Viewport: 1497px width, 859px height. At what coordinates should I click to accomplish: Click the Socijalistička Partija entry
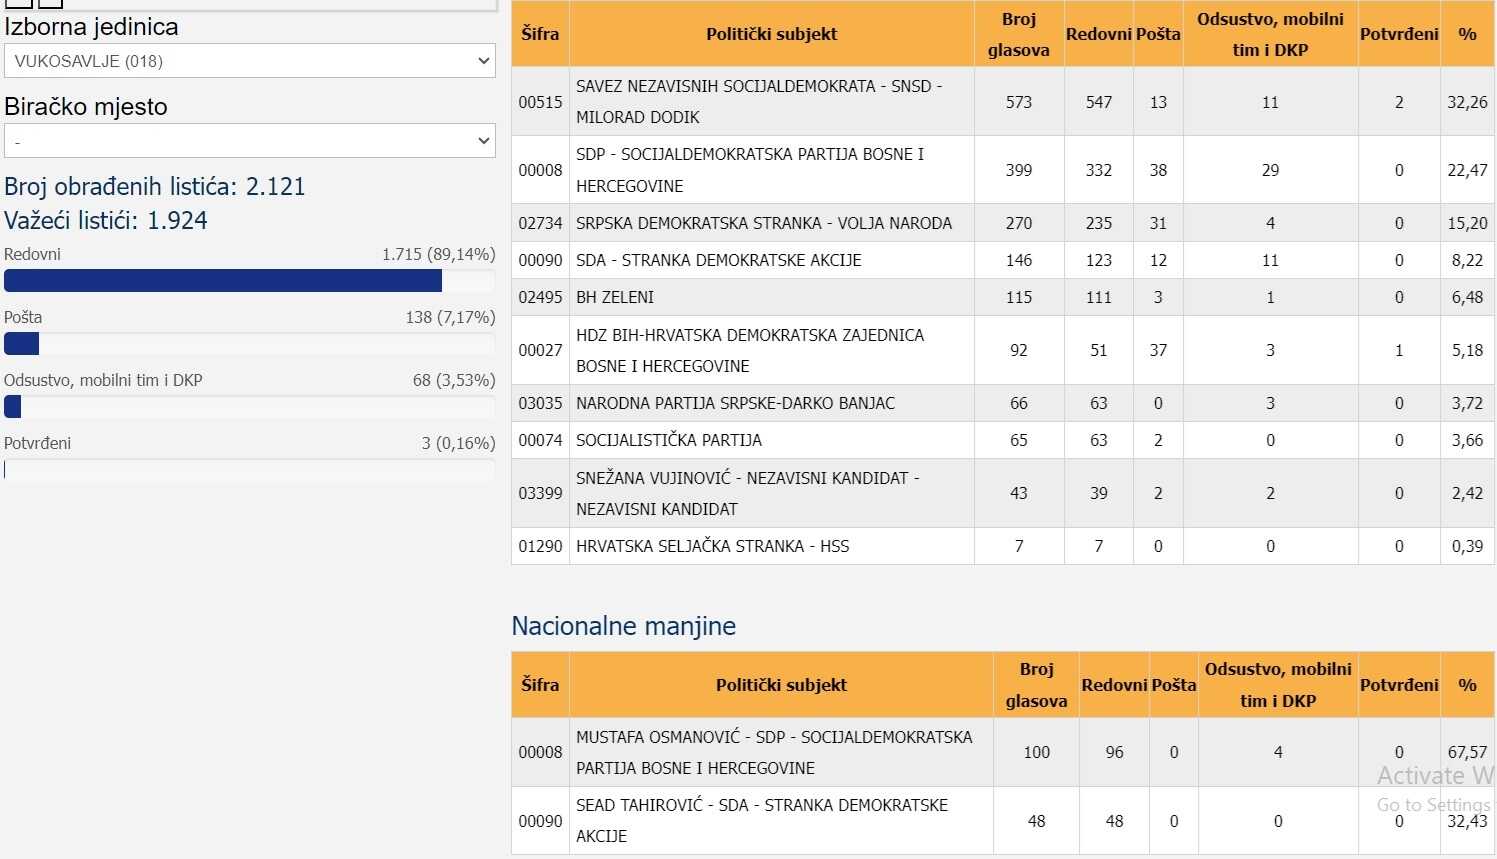click(x=668, y=440)
